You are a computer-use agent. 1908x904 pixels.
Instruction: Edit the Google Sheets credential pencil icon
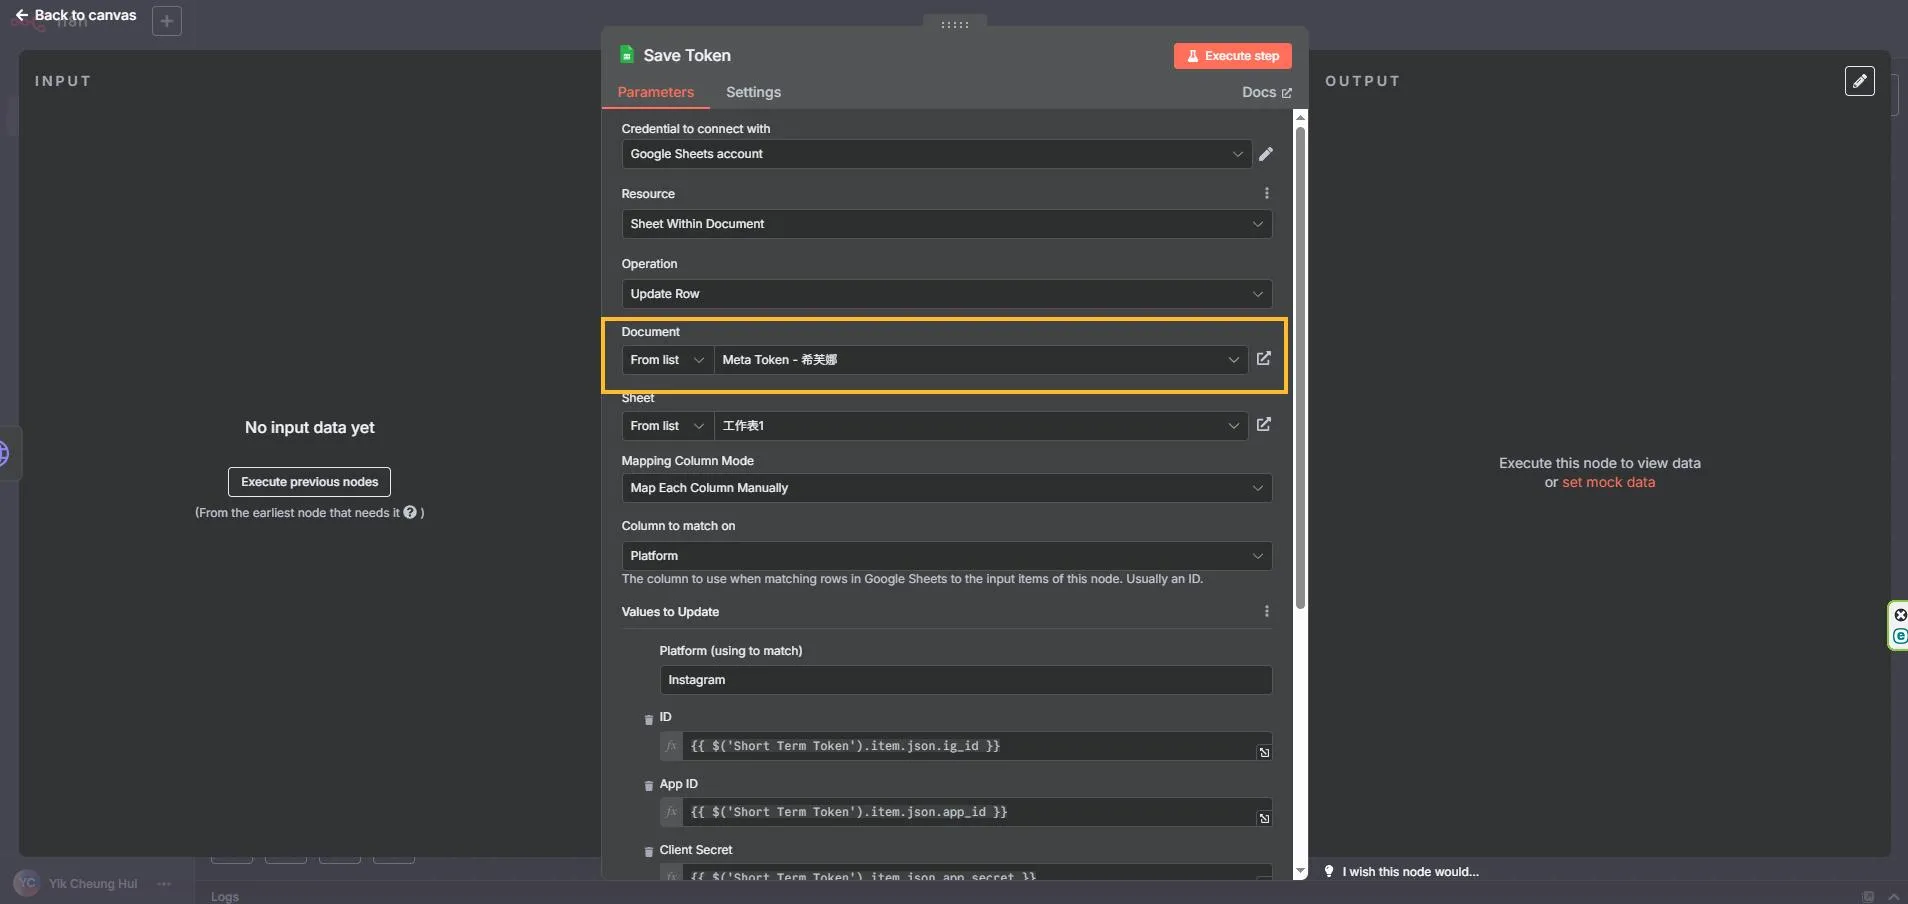pos(1266,154)
